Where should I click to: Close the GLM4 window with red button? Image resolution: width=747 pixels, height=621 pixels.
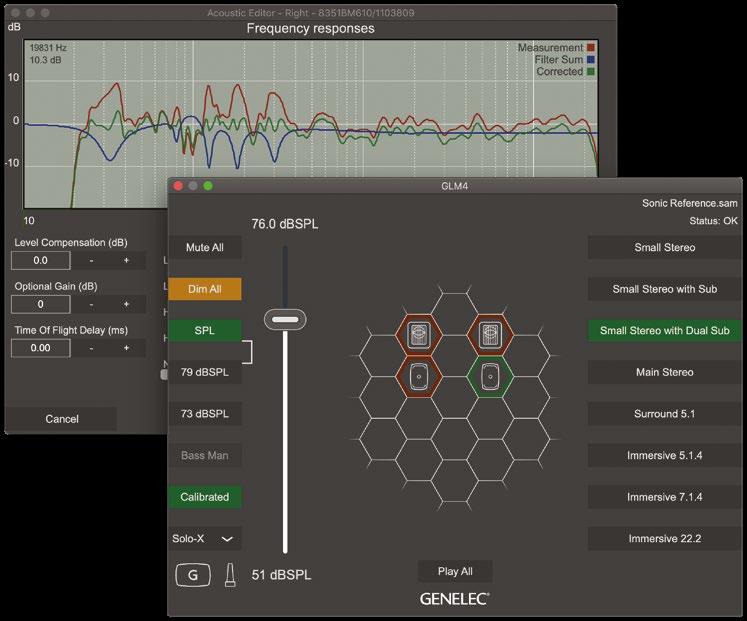coord(178,186)
